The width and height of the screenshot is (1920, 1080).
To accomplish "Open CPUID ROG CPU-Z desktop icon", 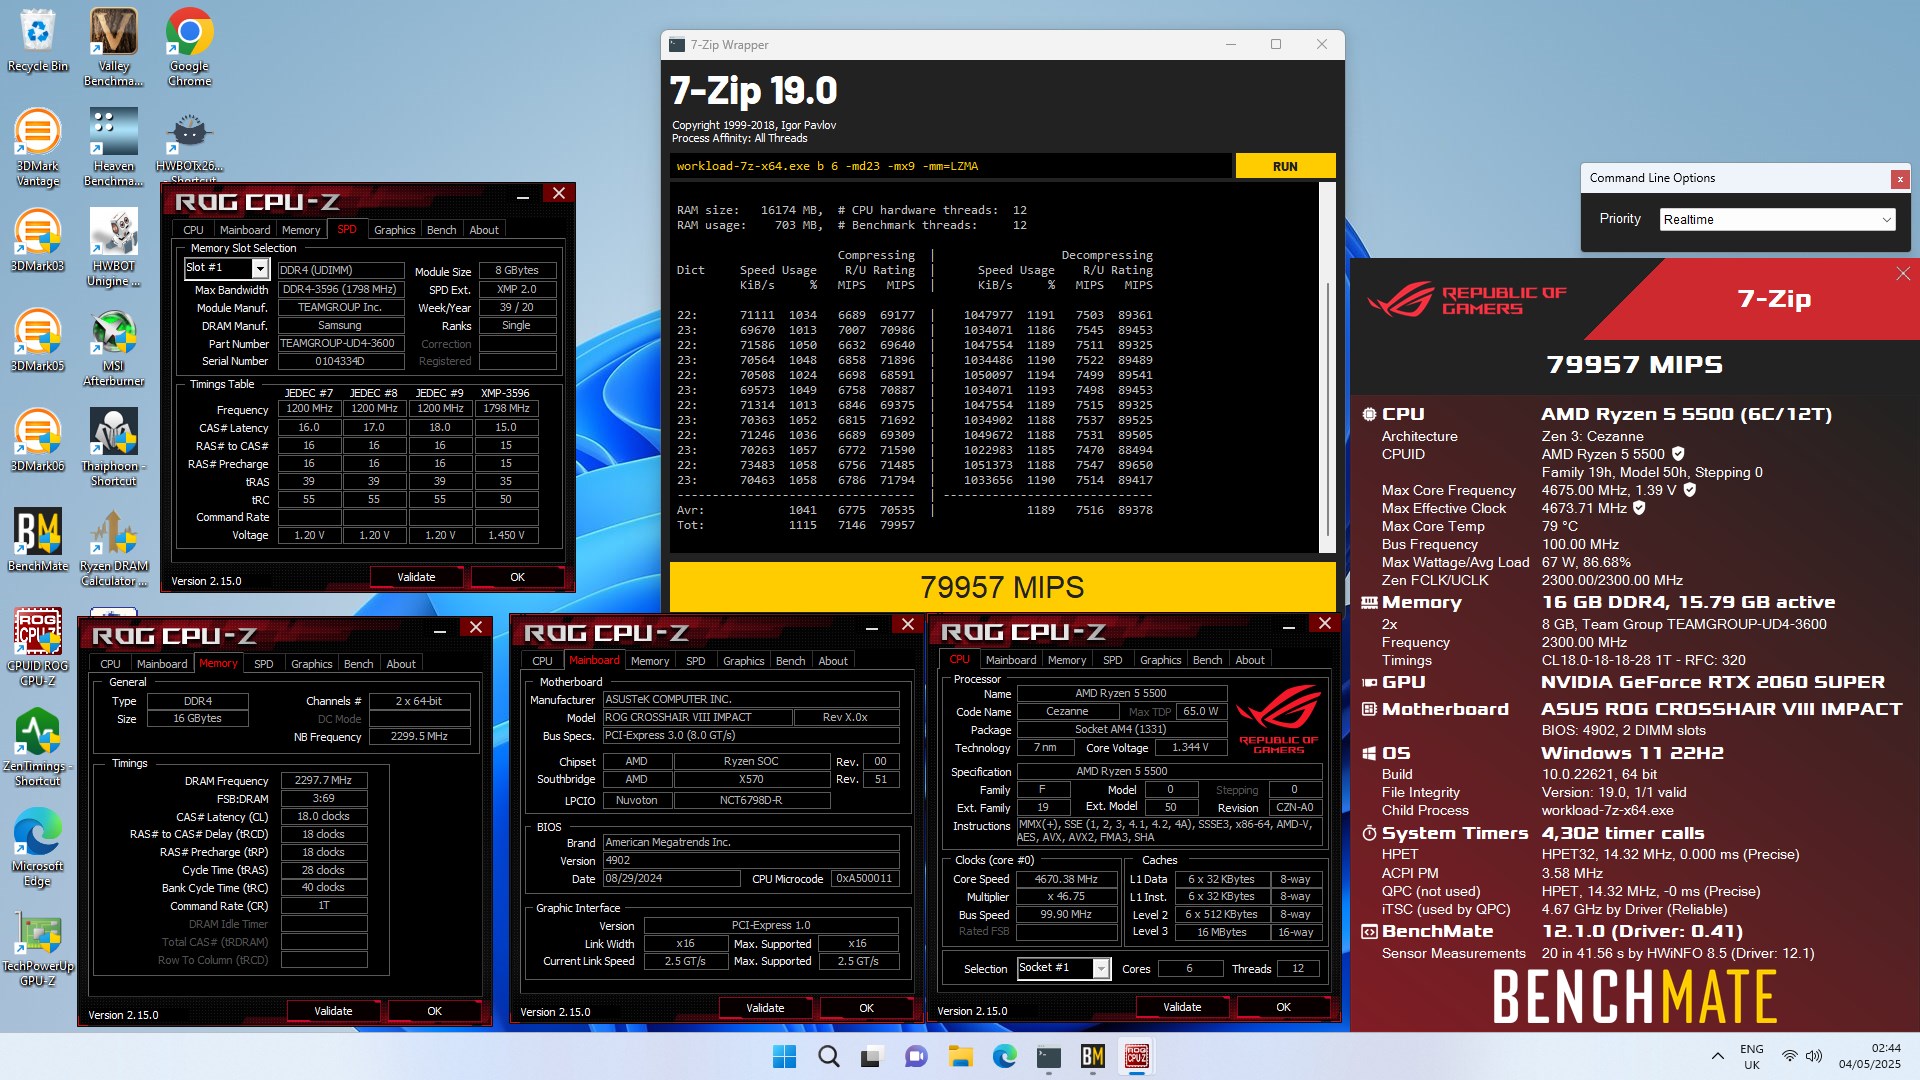I will click(x=37, y=647).
